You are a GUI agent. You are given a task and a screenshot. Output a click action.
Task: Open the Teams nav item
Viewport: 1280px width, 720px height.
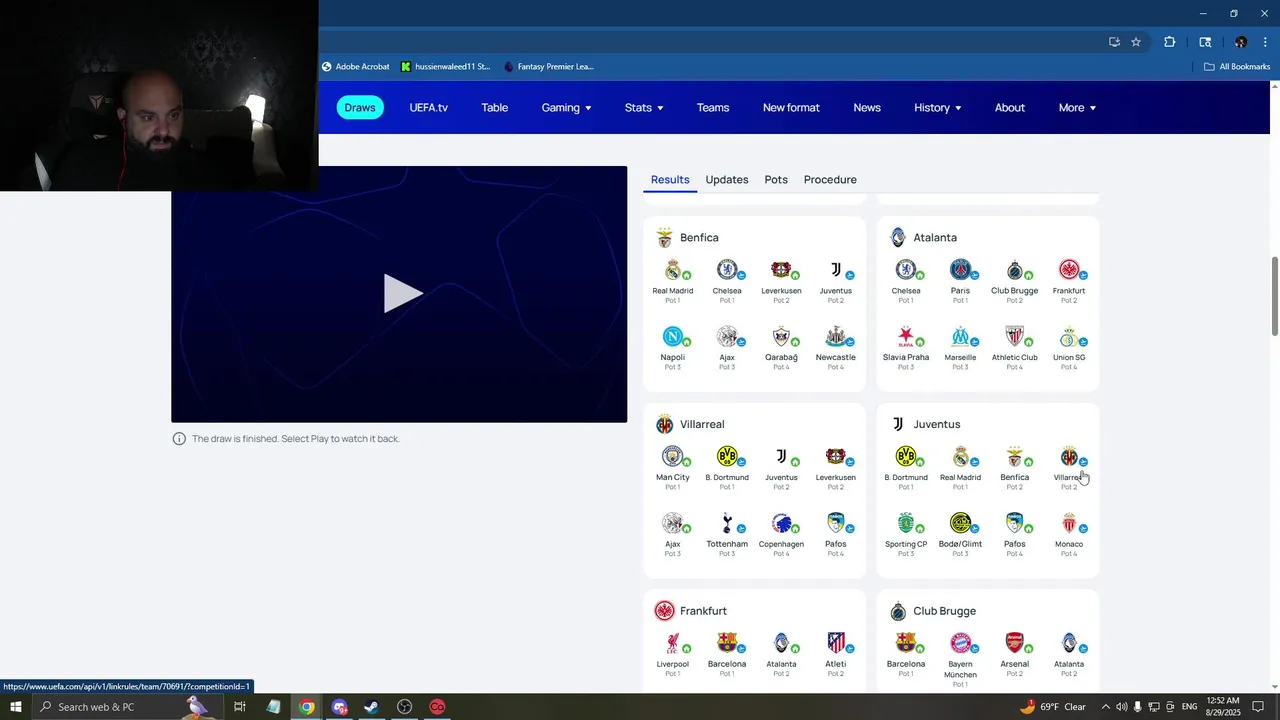[x=713, y=108]
